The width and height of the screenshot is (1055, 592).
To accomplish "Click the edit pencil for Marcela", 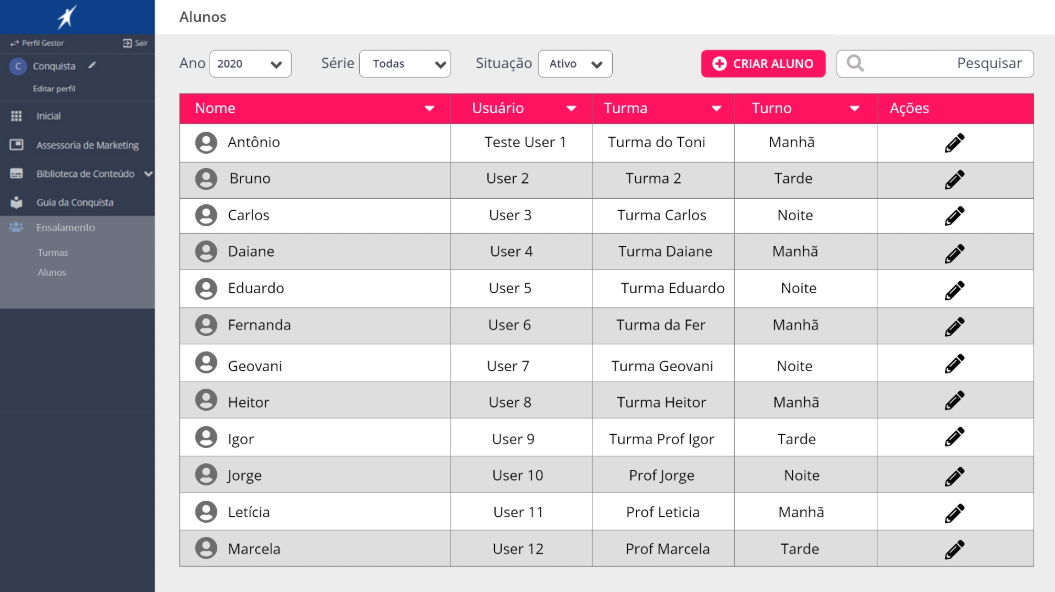I will [x=954, y=549].
